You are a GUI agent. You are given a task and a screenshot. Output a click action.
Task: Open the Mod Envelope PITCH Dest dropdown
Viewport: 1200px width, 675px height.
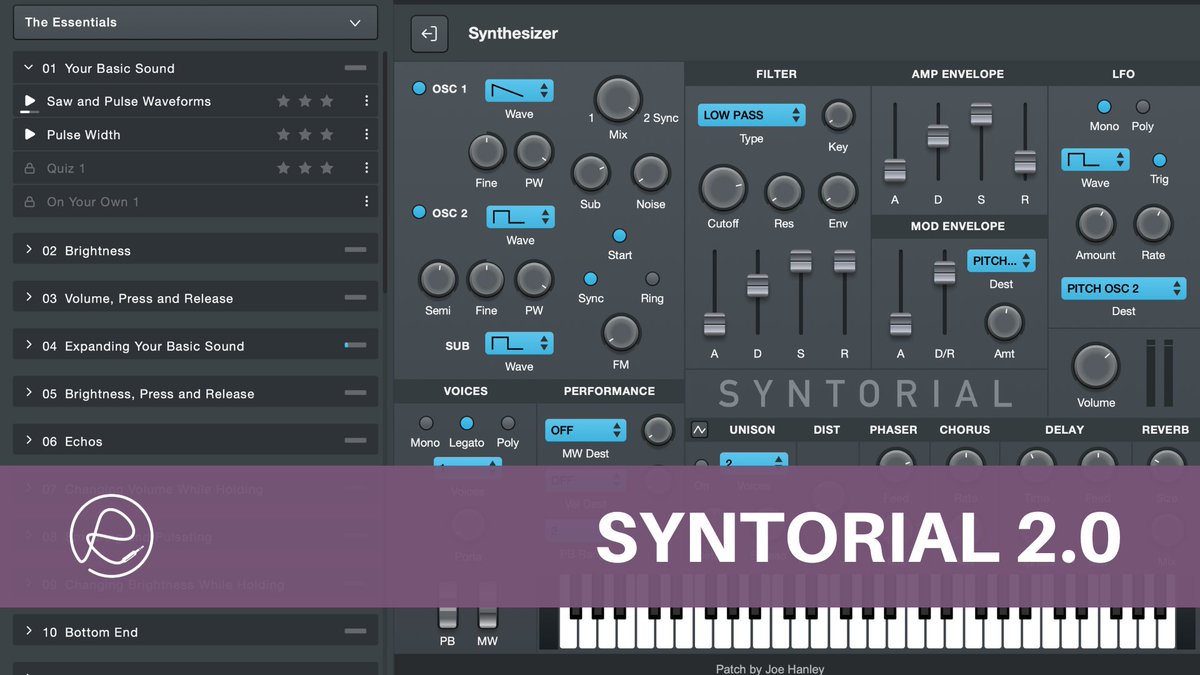pyautogui.click(x=1001, y=262)
